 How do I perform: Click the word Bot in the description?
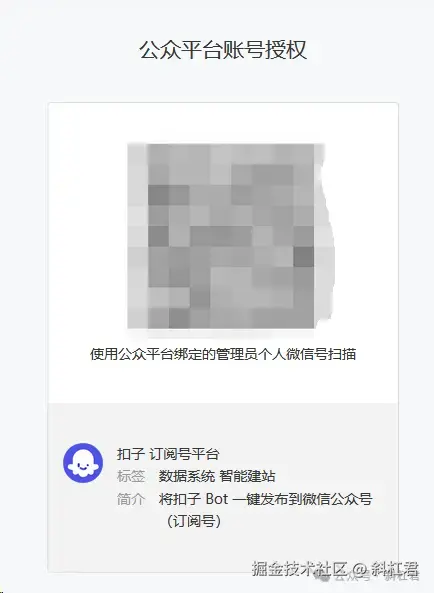(217, 499)
